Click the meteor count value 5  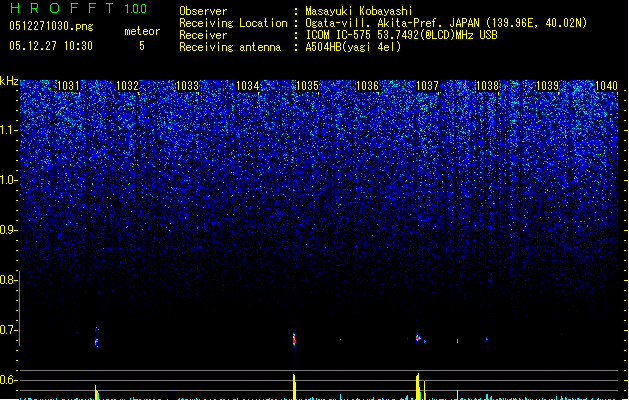(142, 46)
